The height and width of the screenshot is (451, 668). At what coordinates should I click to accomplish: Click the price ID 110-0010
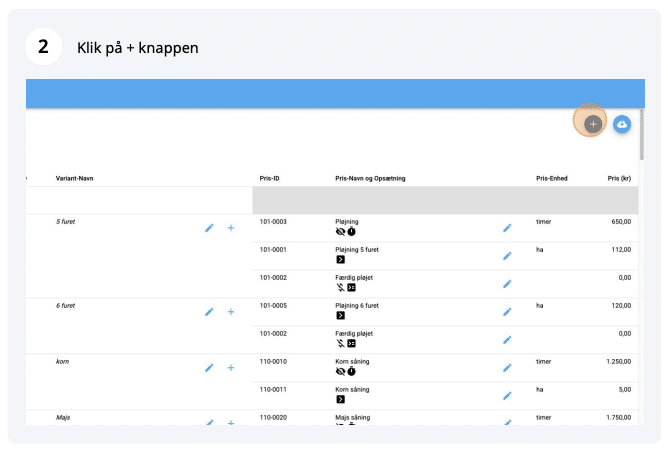[x=274, y=362]
